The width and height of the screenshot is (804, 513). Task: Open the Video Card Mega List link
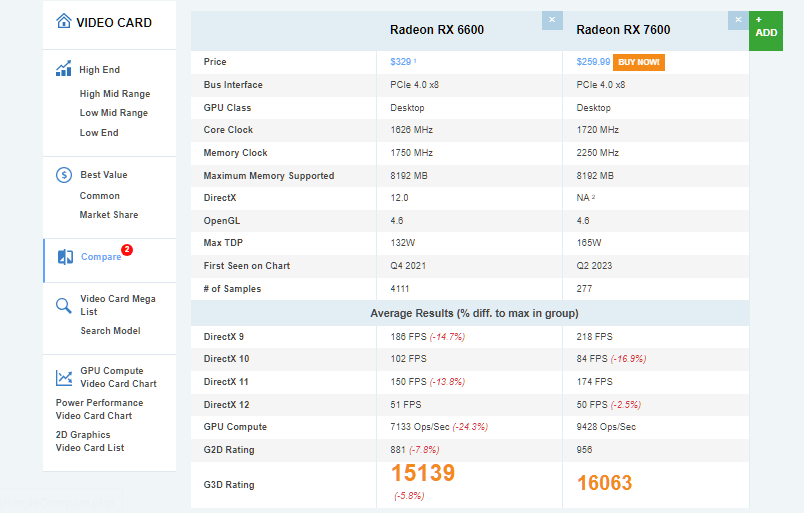[x=118, y=305]
